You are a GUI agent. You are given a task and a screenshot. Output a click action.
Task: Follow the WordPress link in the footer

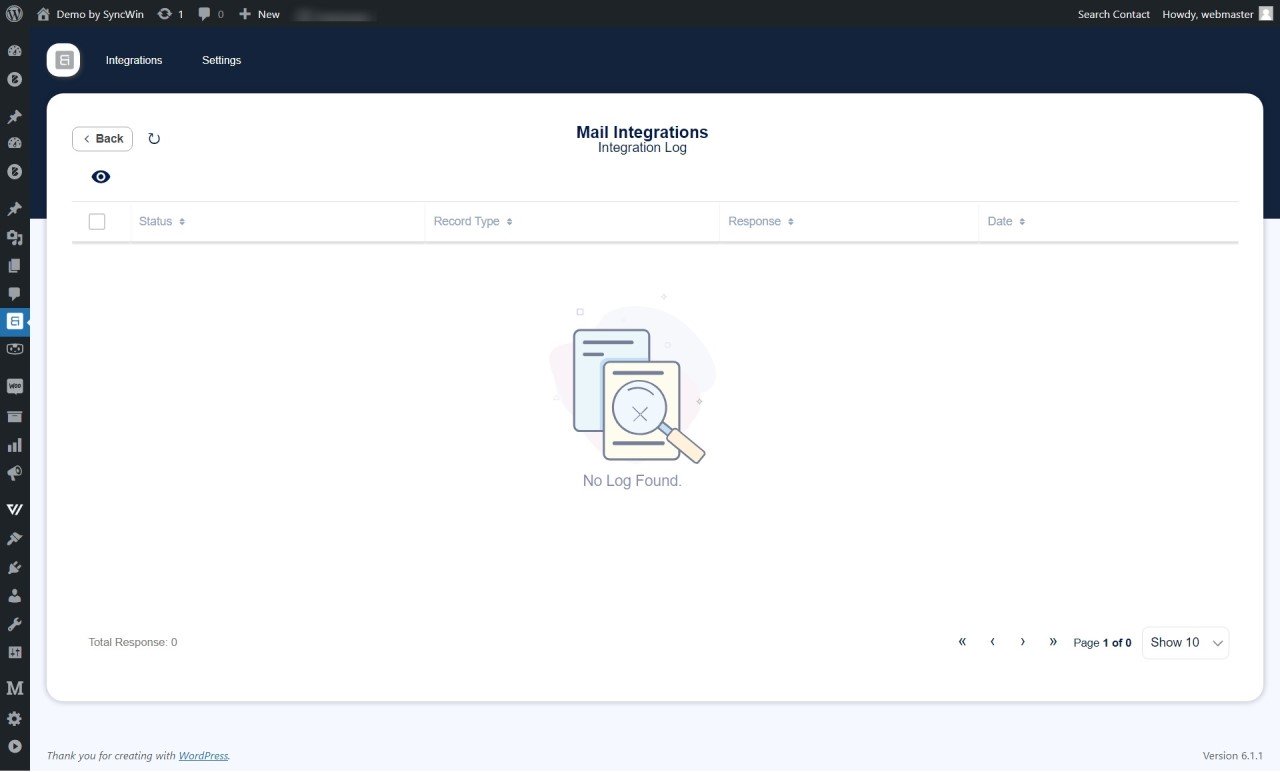[x=203, y=755]
